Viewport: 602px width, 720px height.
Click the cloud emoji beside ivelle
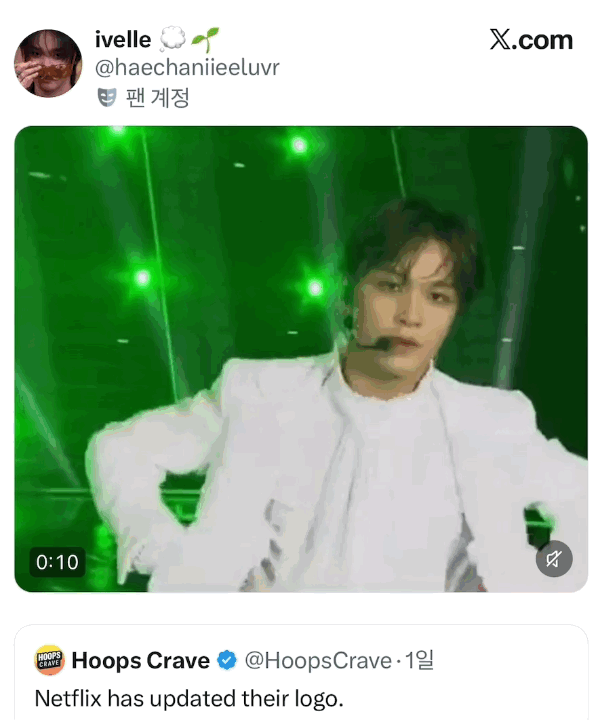coord(173,39)
